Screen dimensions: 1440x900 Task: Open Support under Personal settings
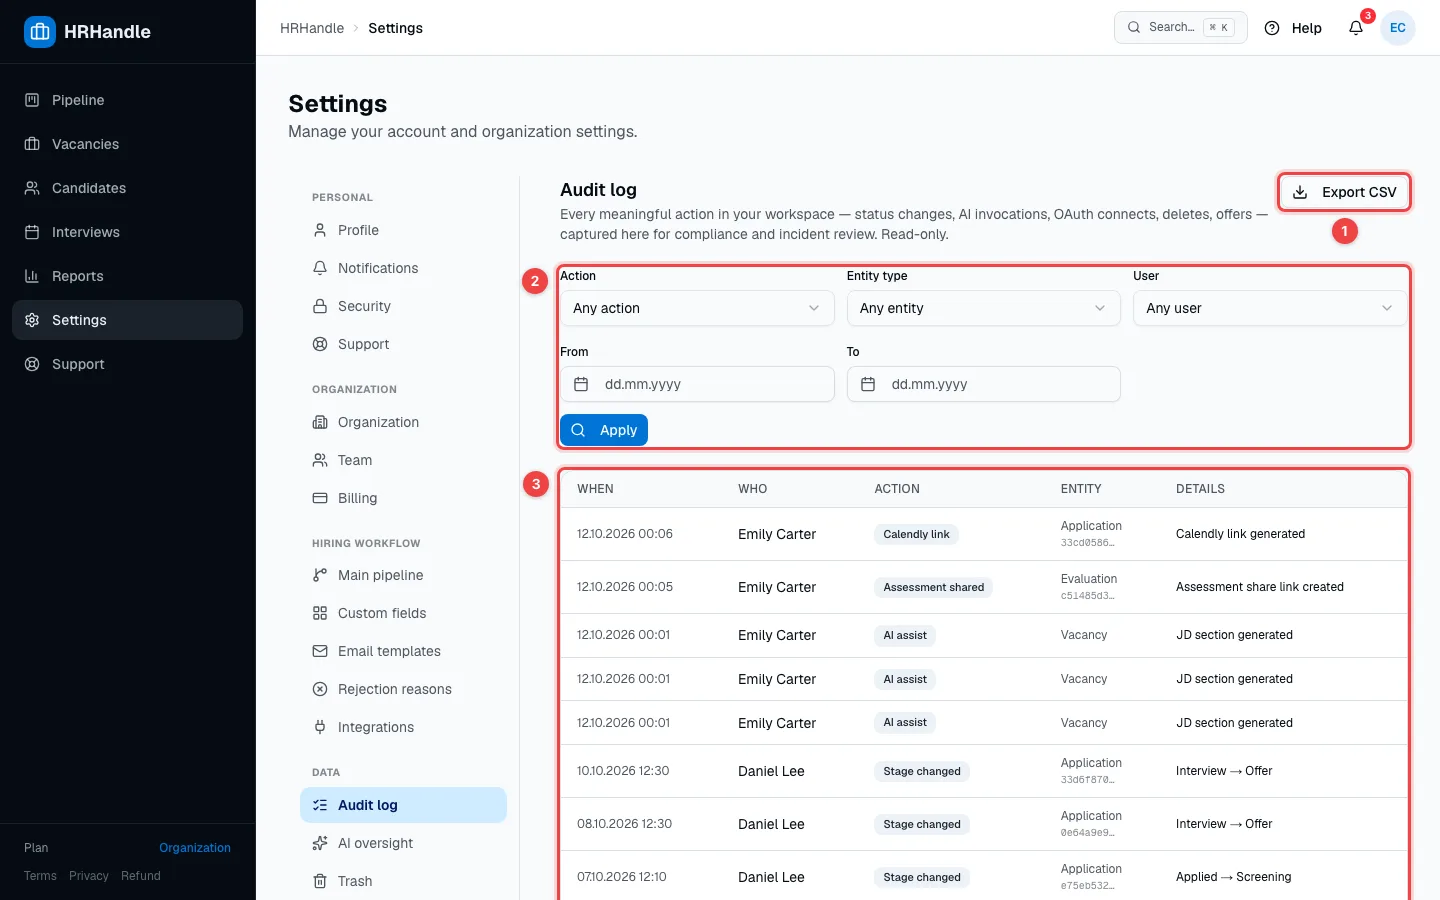[403, 344]
